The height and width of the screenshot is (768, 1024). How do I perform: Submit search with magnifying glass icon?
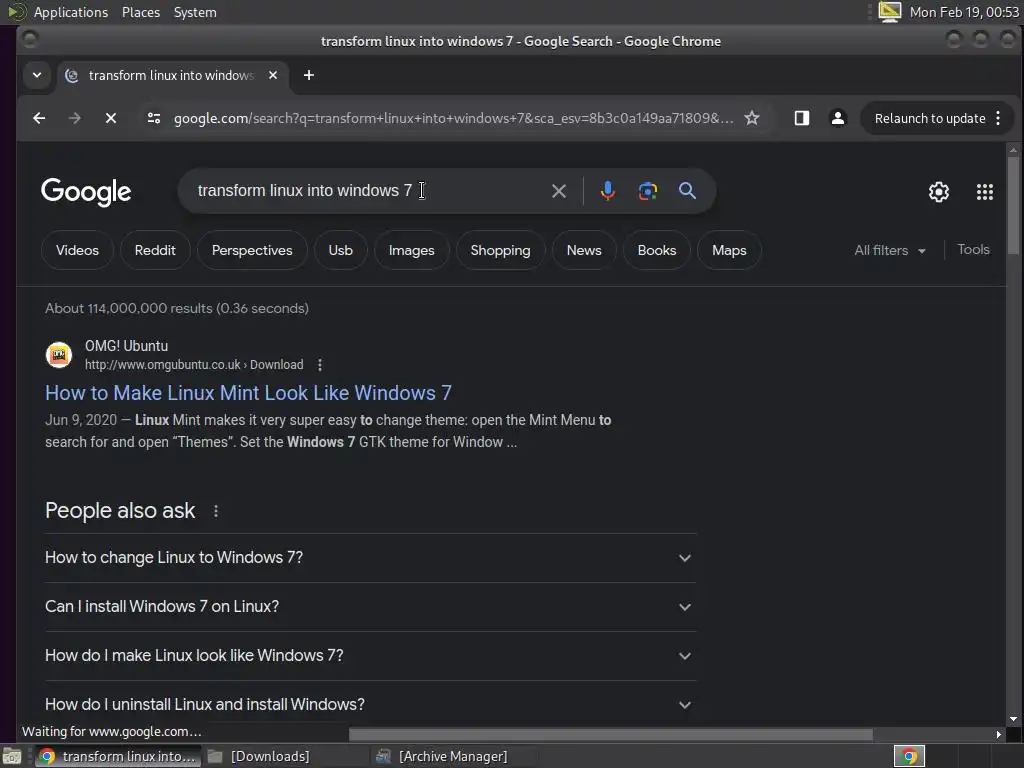tap(687, 191)
